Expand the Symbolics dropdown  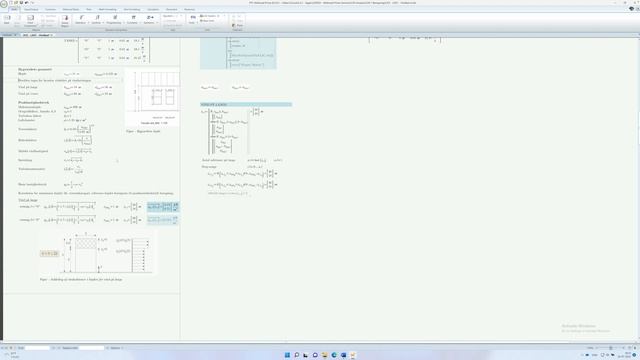click(x=150, y=19)
